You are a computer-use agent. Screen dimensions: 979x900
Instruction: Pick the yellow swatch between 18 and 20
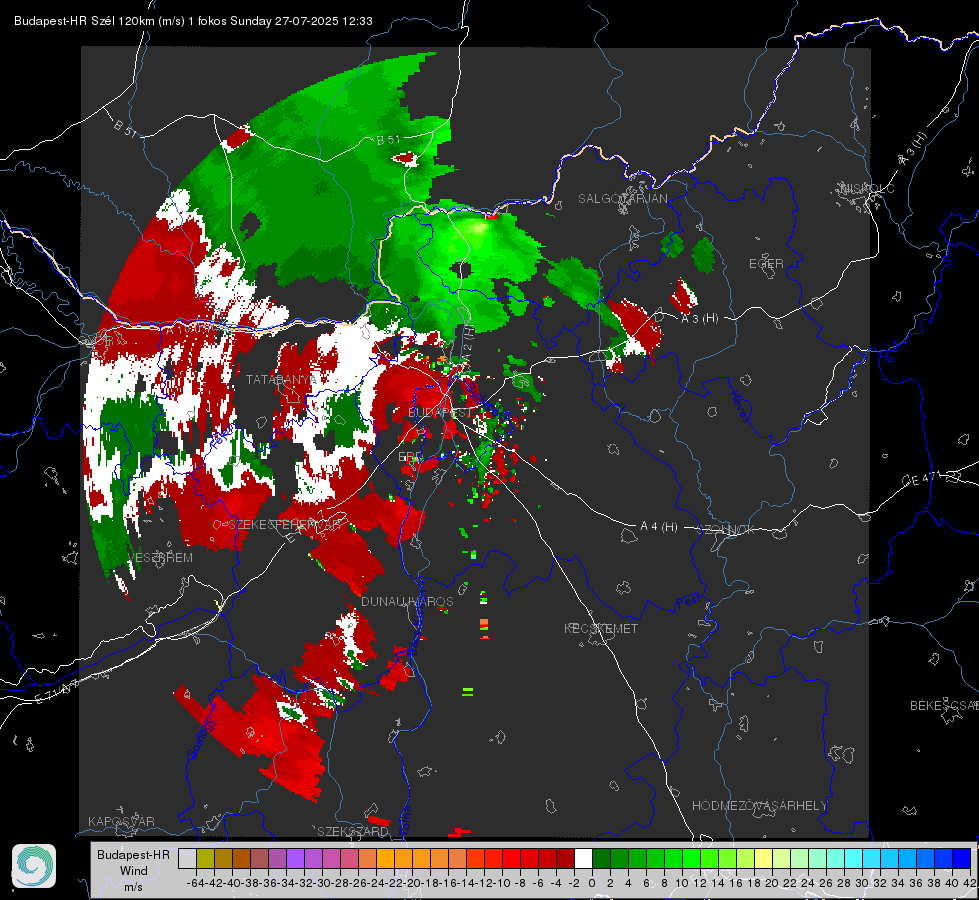coord(763,858)
